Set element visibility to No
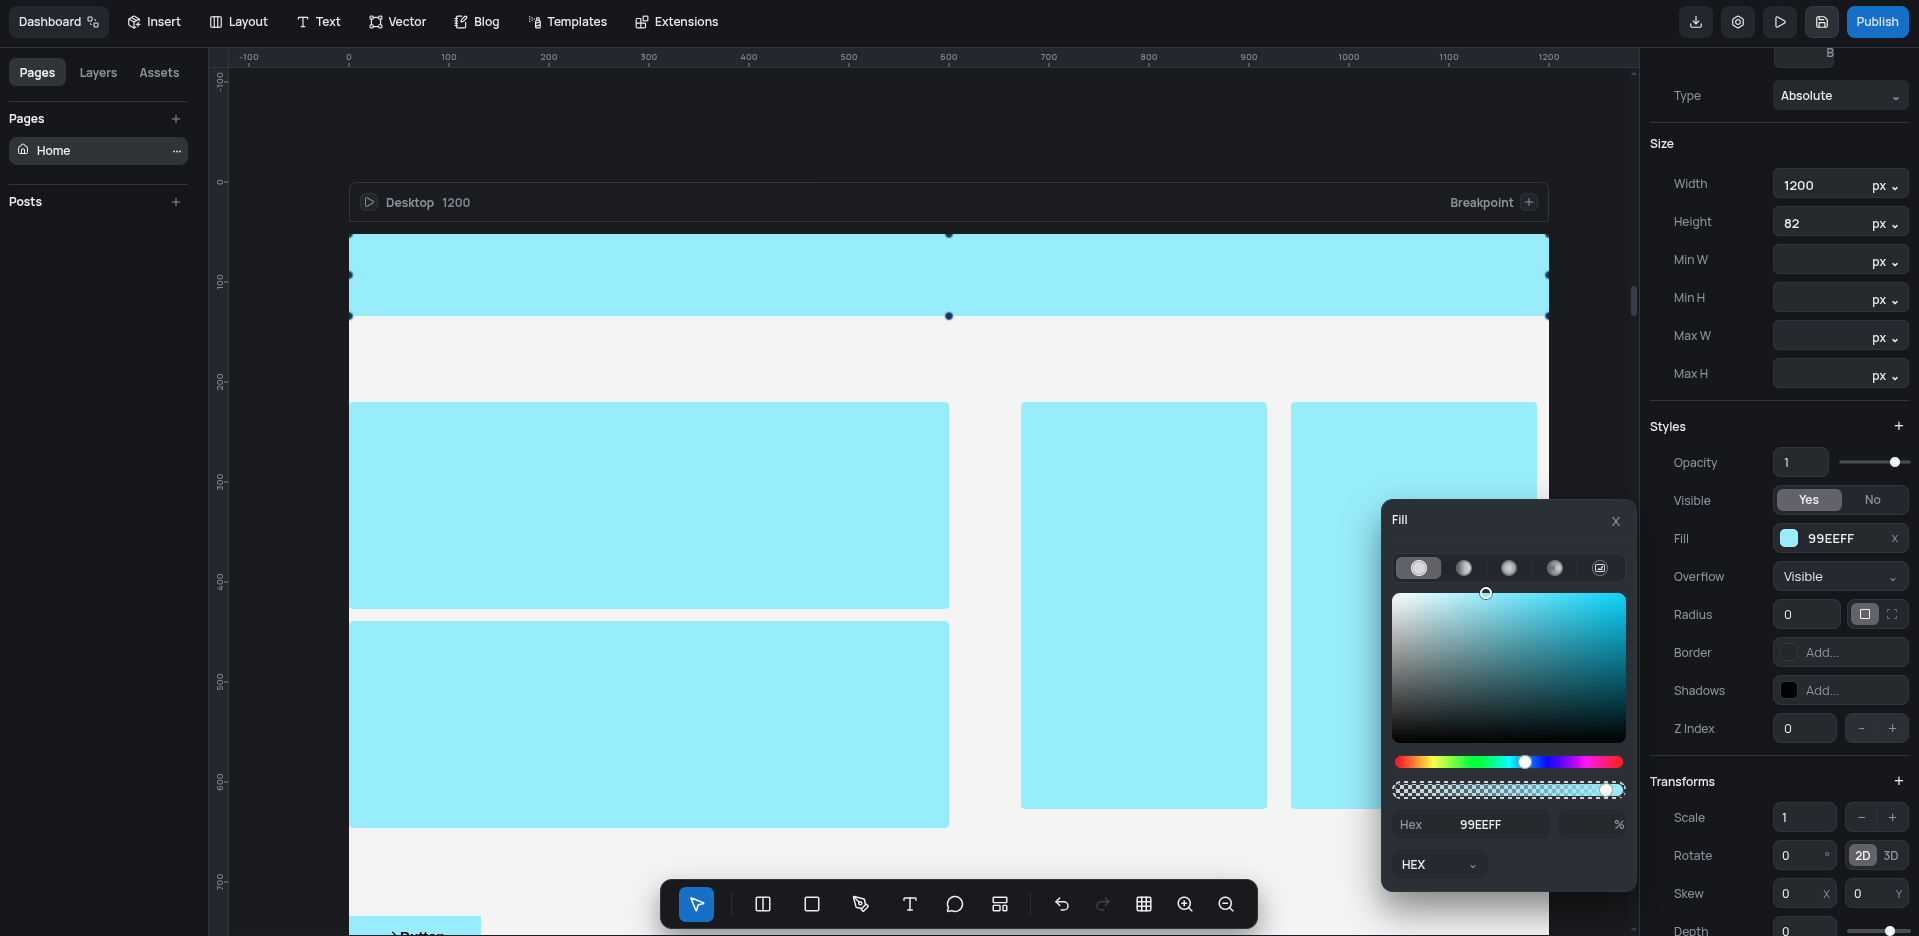The width and height of the screenshot is (1919, 936). [1874, 500]
